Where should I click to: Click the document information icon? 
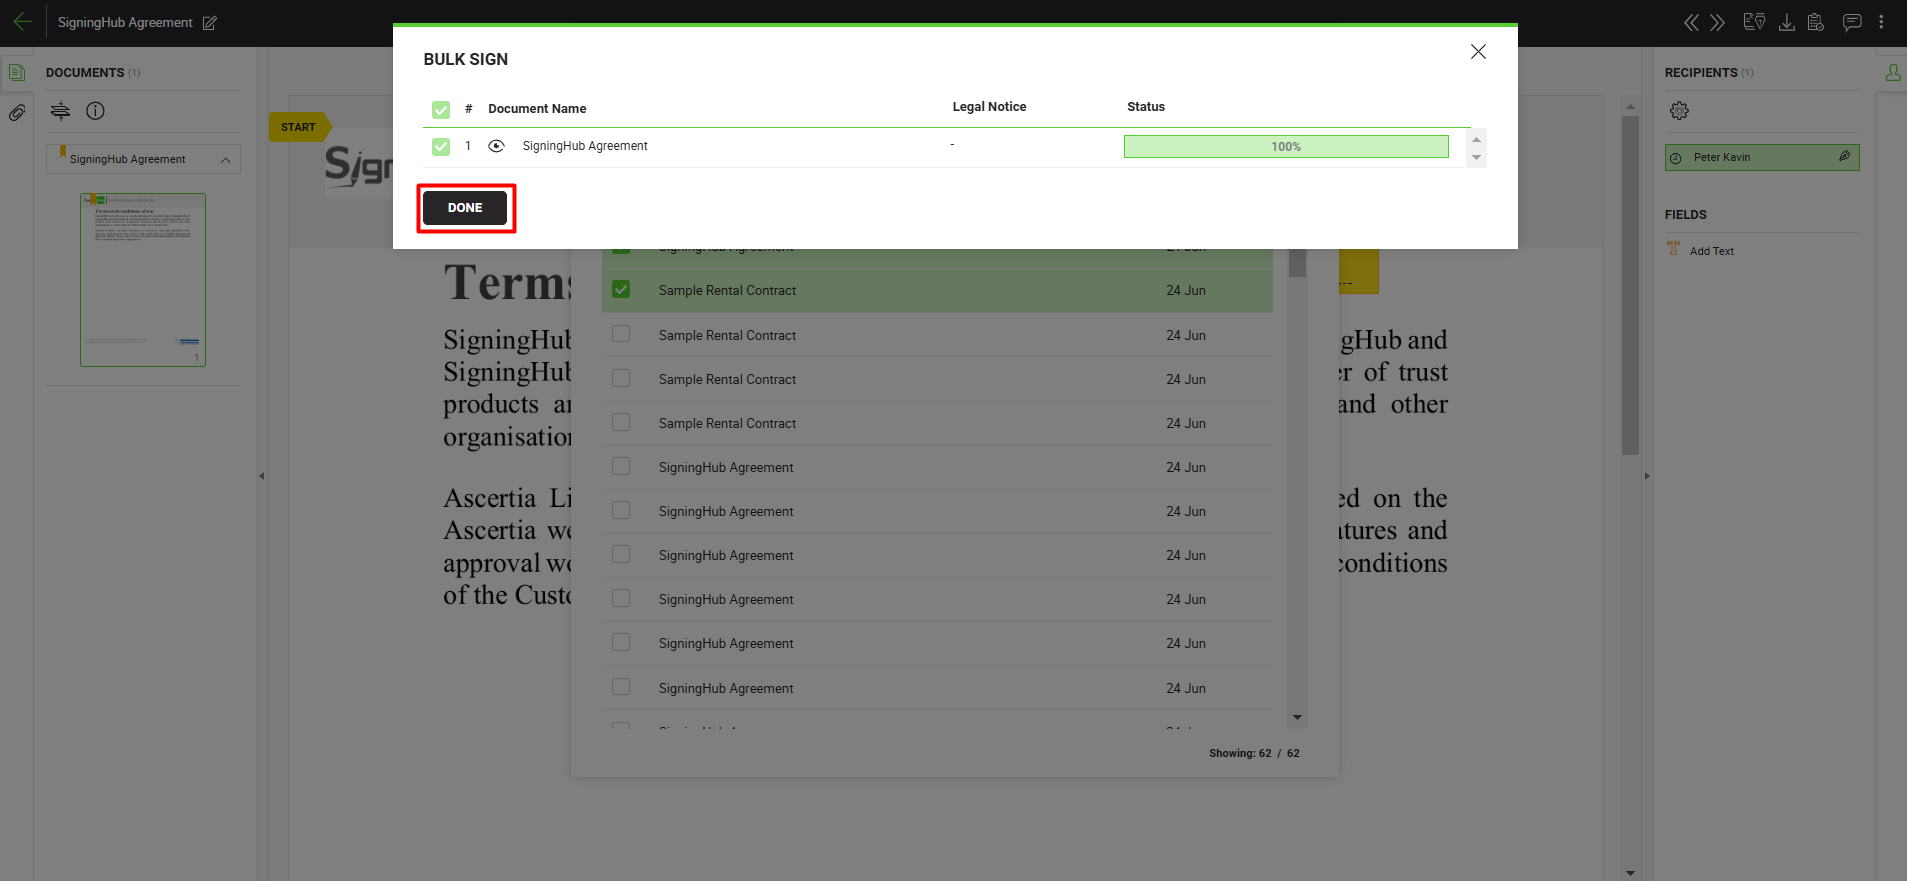coord(95,111)
